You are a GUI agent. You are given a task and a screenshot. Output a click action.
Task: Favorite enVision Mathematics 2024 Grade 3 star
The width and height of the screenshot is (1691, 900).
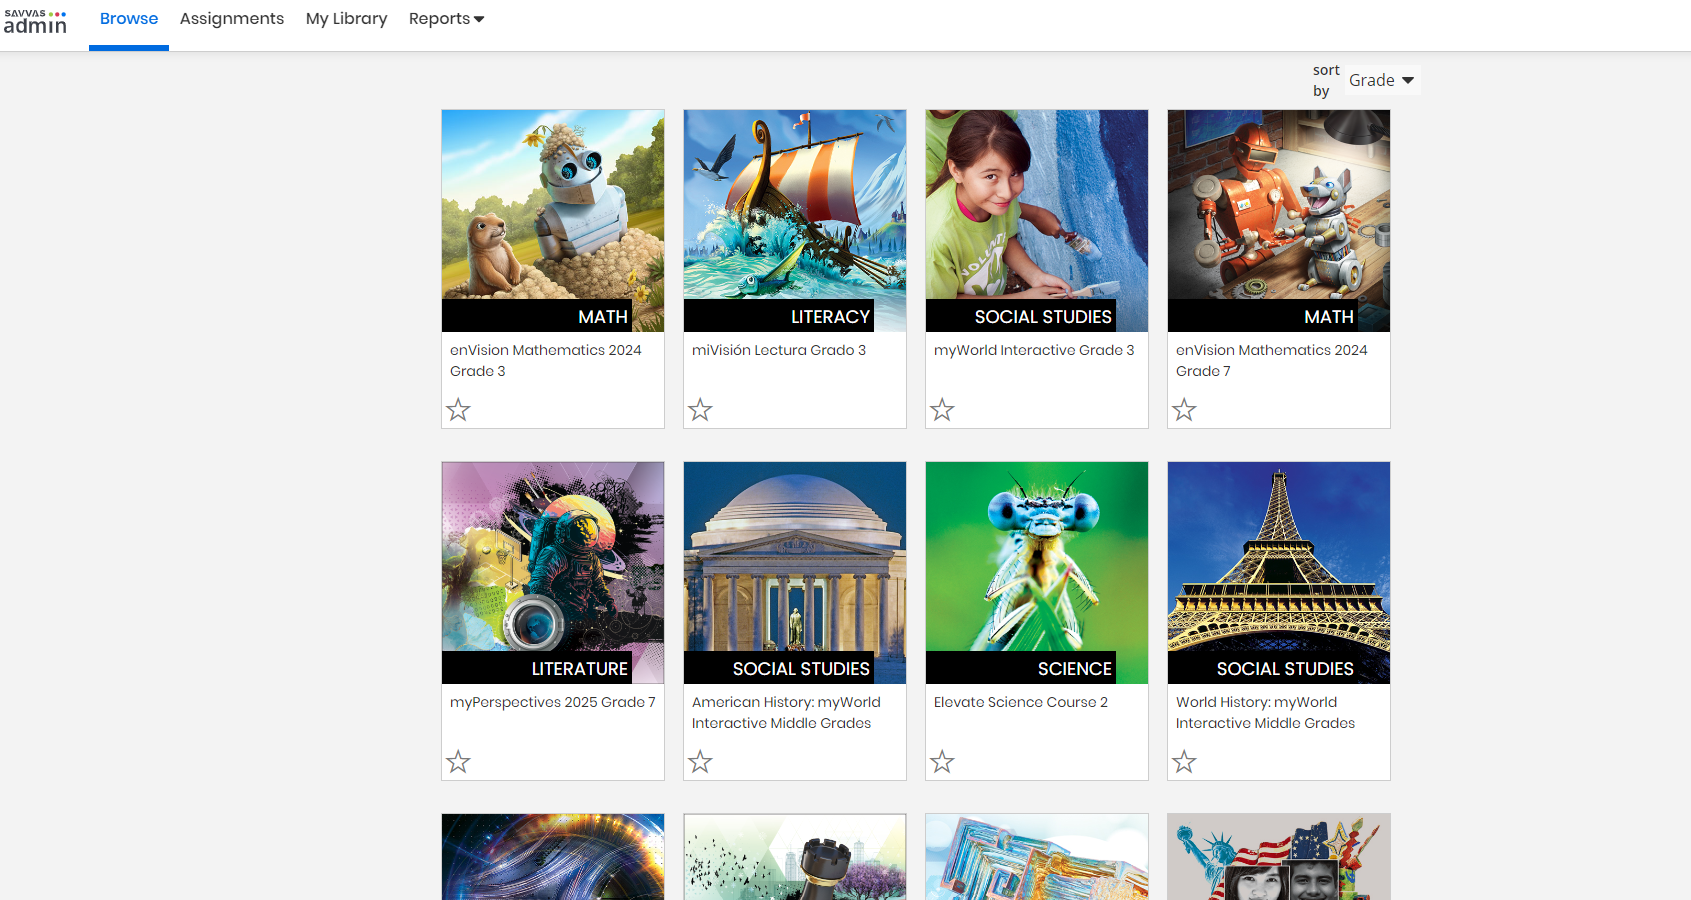(x=458, y=410)
